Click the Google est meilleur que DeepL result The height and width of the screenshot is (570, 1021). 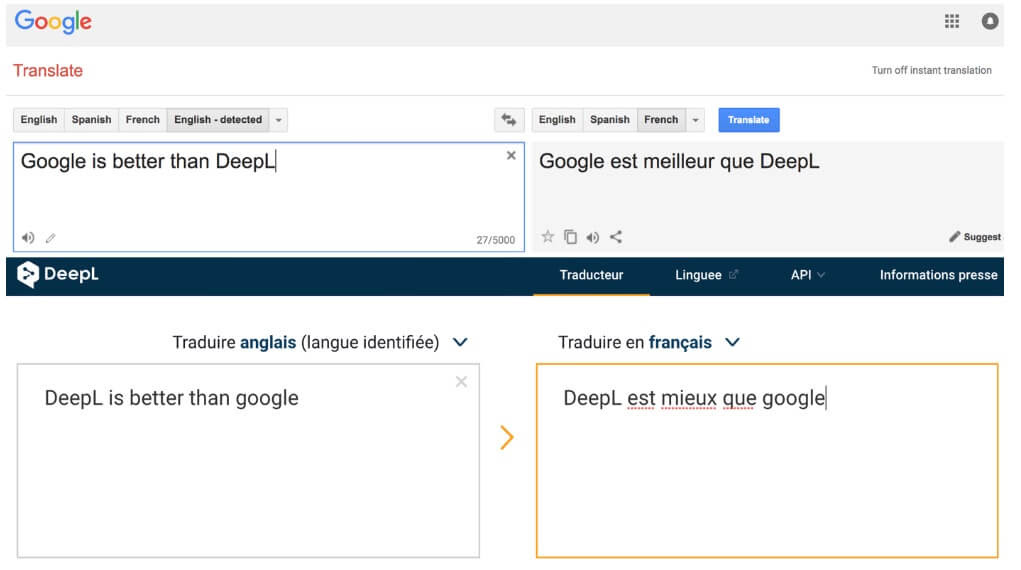(x=679, y=162)
